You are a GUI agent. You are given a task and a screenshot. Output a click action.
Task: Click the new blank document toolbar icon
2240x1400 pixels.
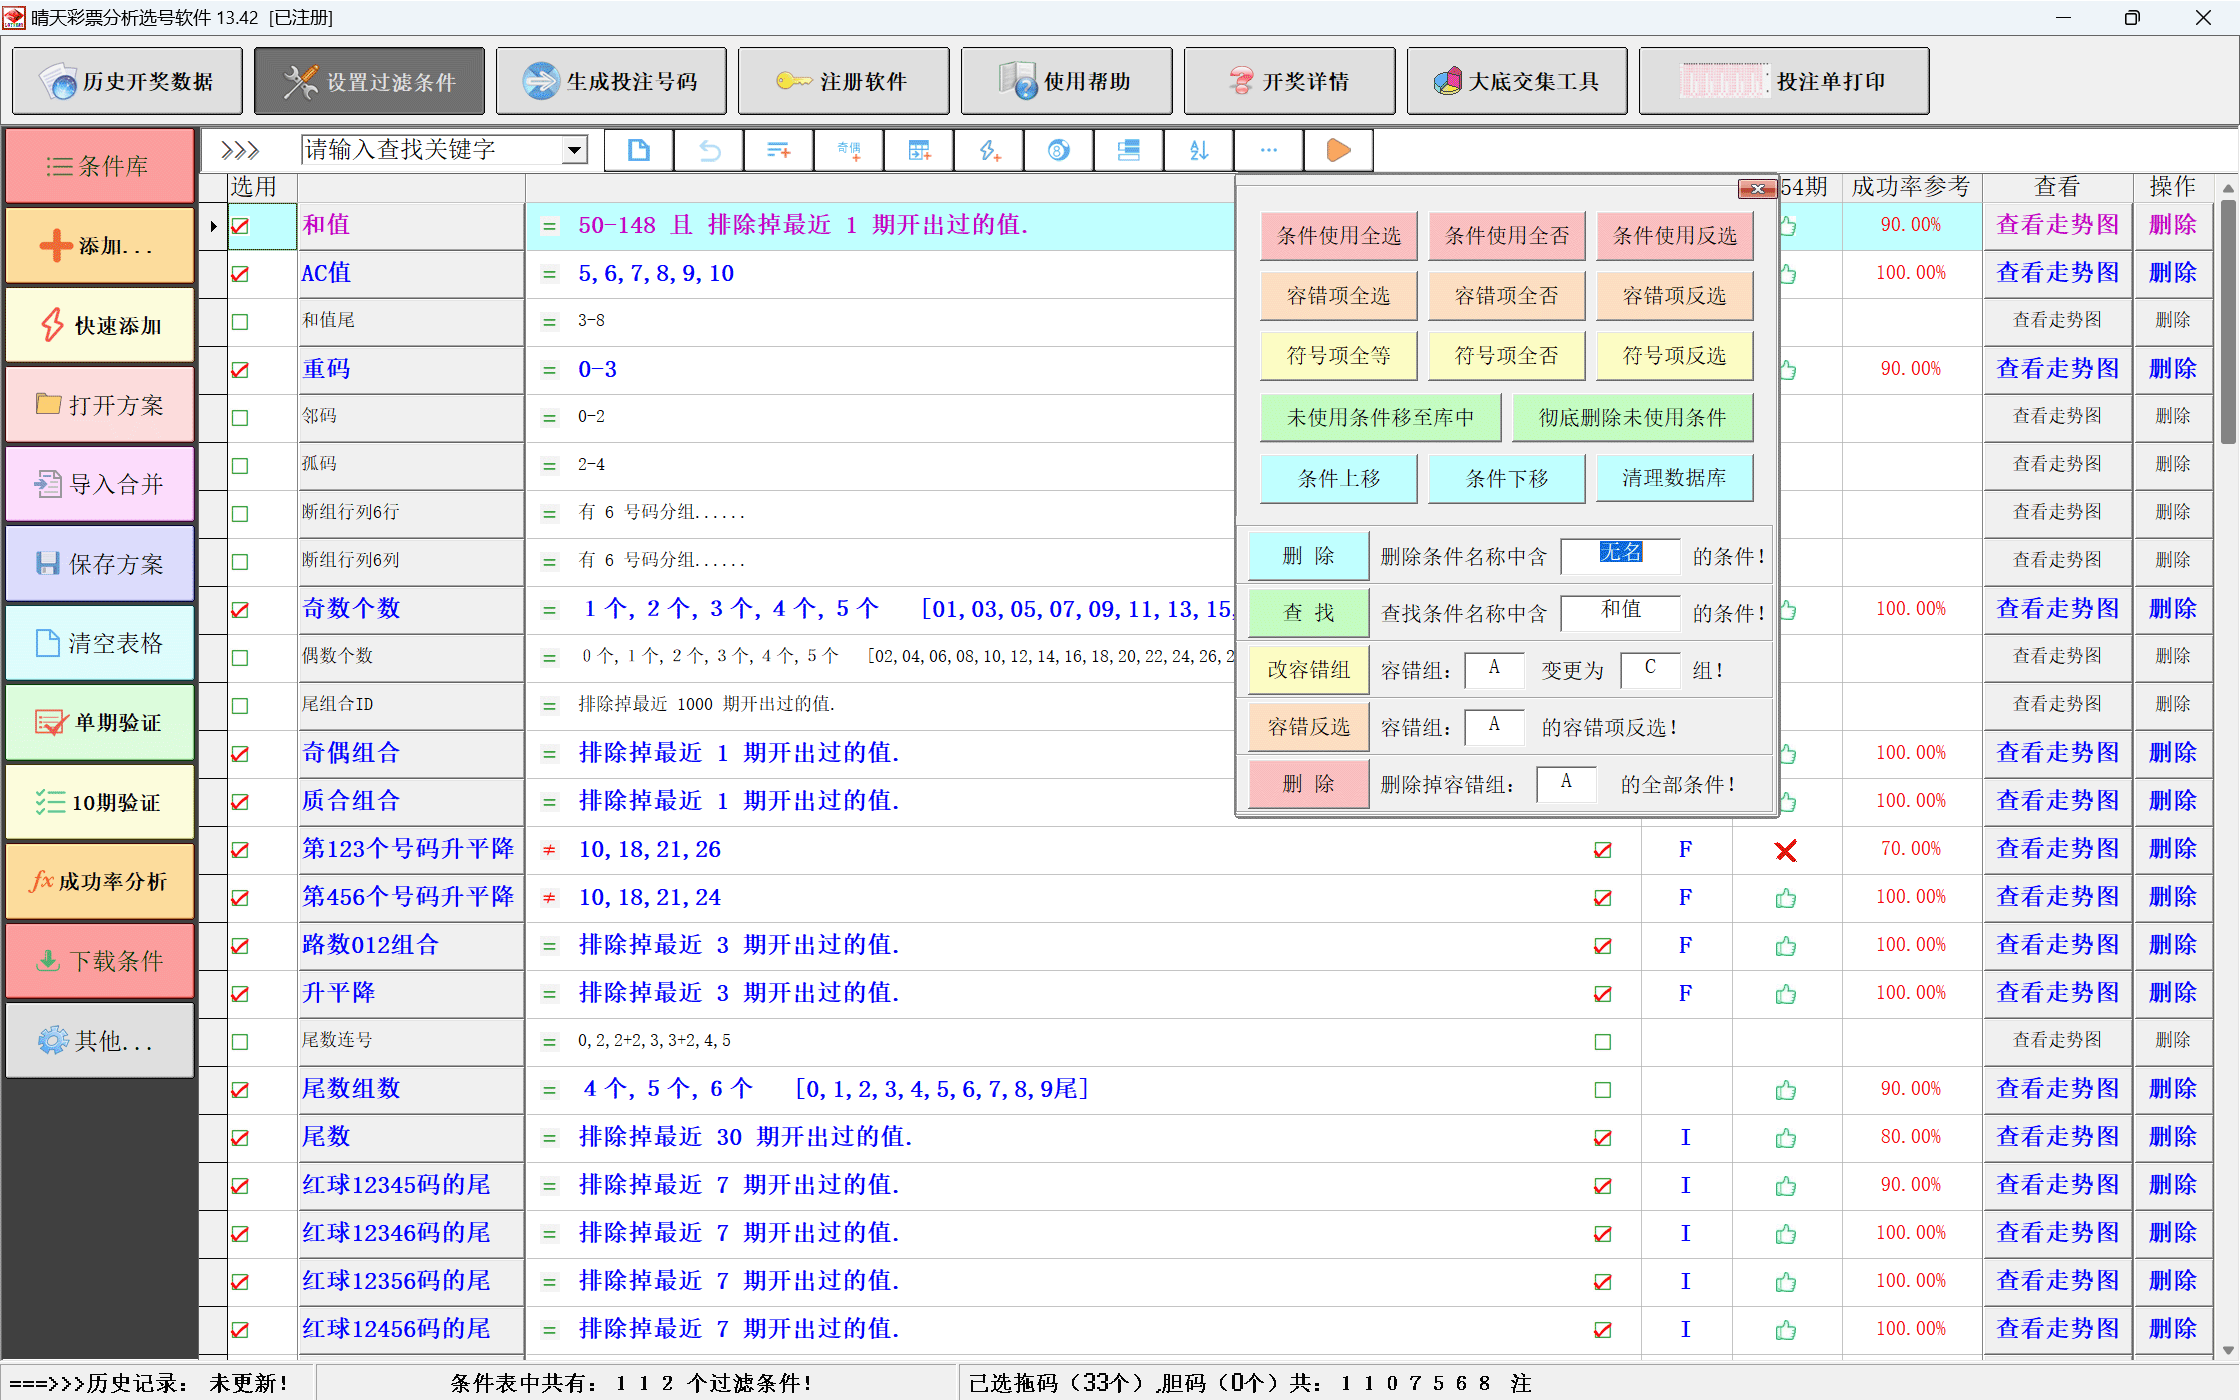638,151
